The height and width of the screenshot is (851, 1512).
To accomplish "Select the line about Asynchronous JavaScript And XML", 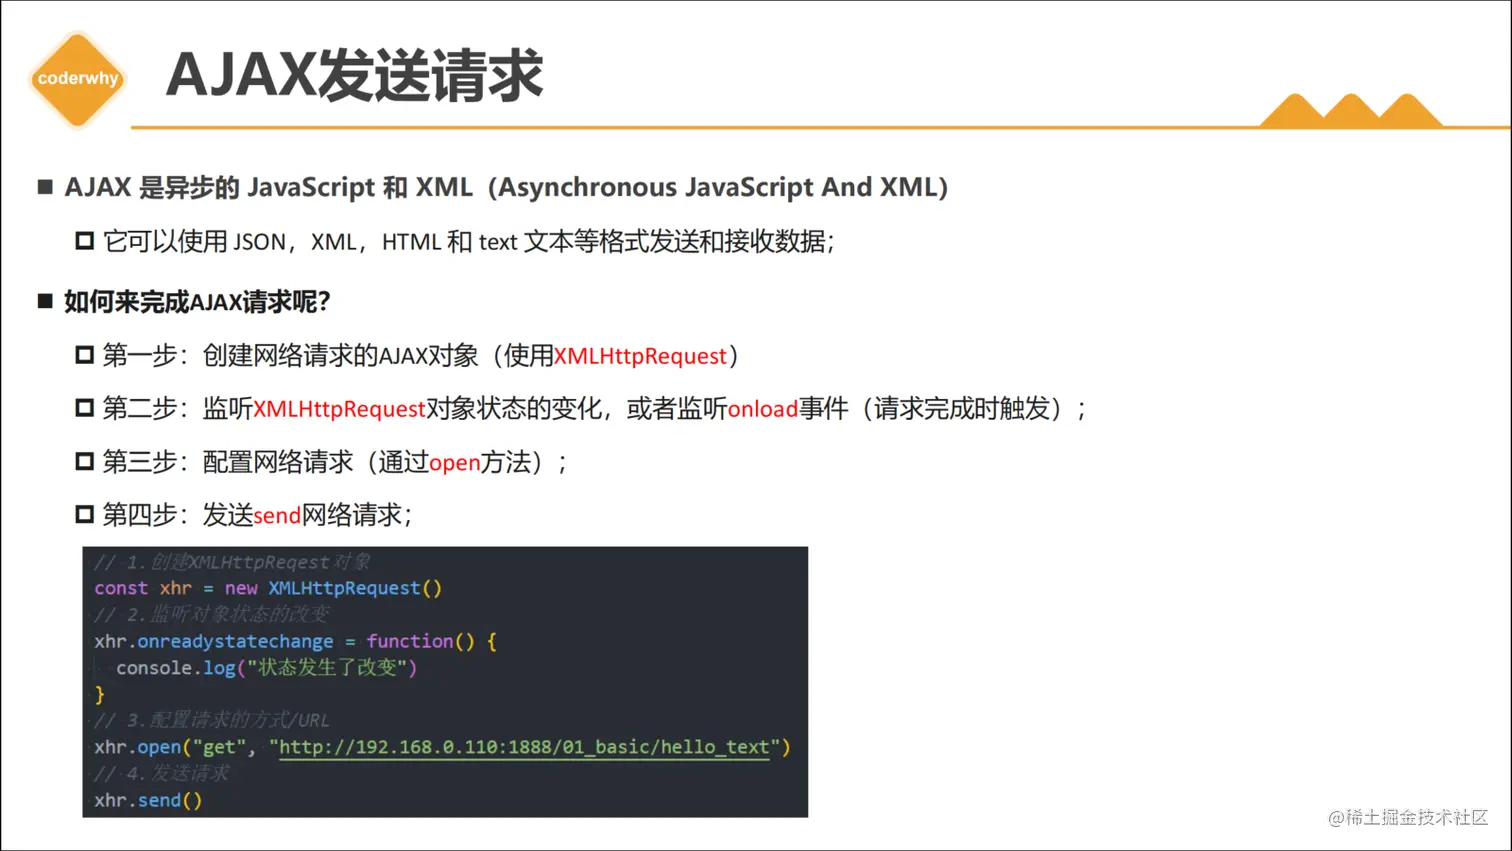I will (x=506, y=187).
